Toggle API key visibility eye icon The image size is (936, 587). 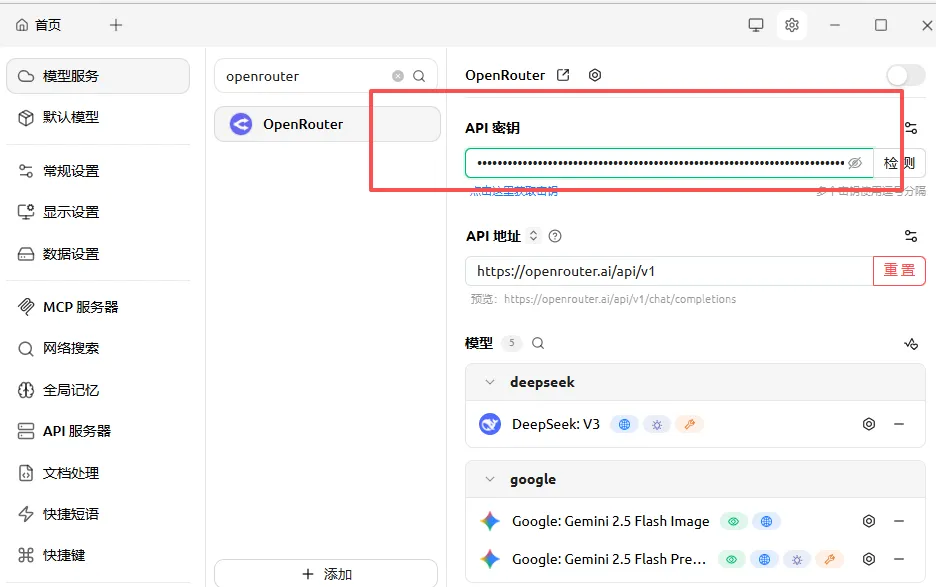point(855,163)
